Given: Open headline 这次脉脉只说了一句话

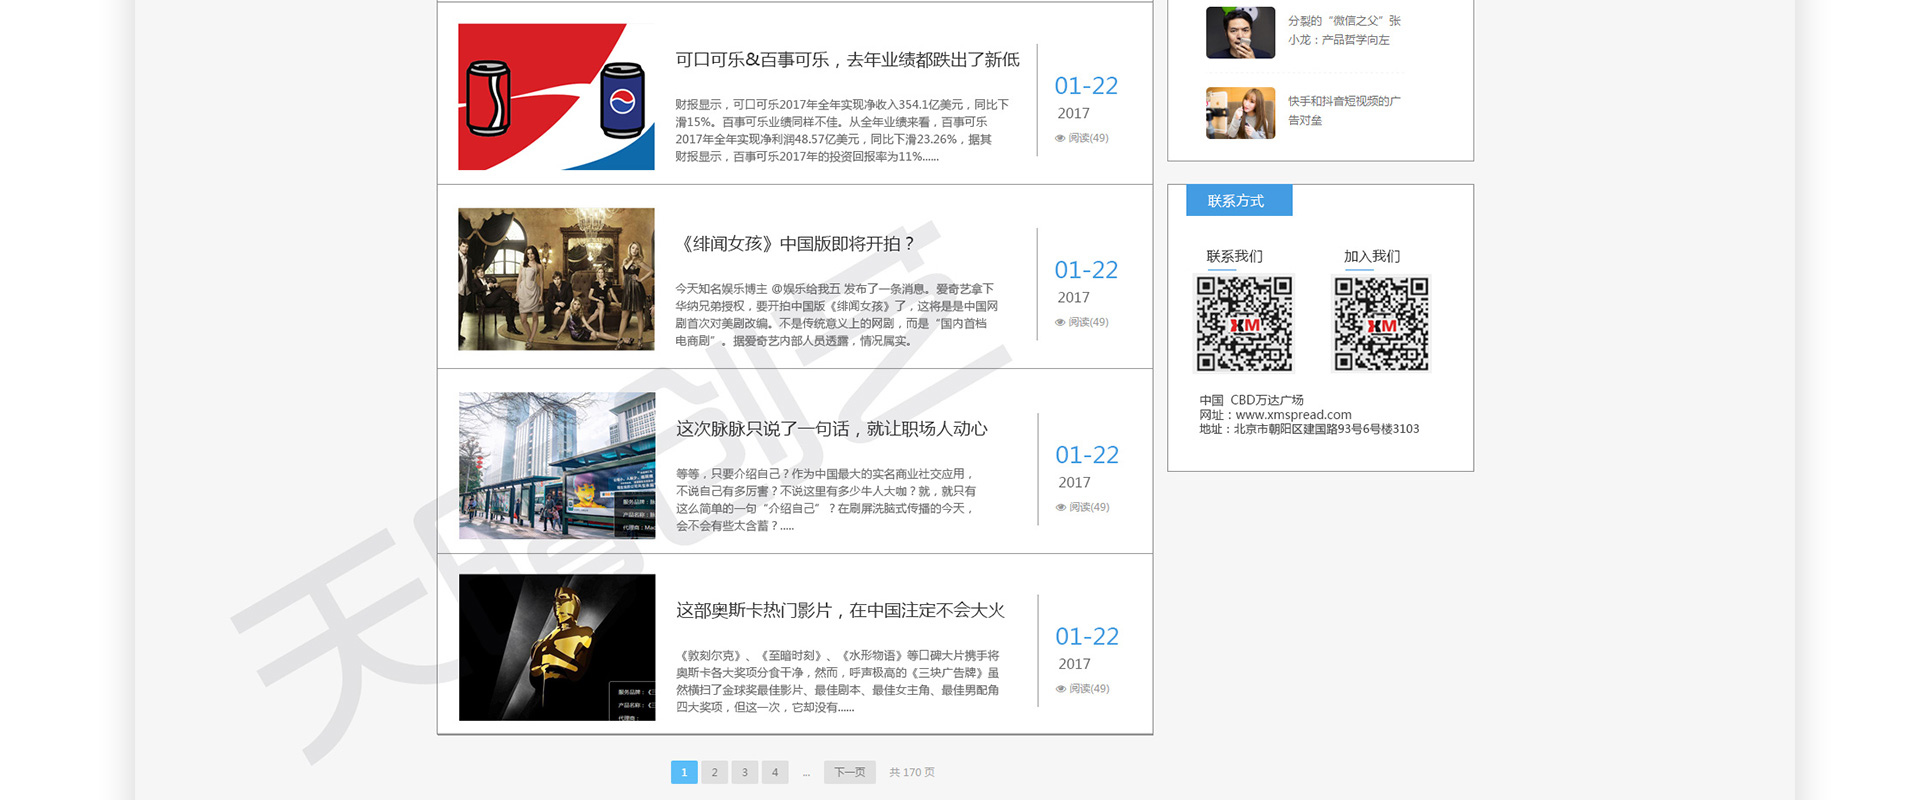Looking at the screenshot, I should click(x=831, y=429).
